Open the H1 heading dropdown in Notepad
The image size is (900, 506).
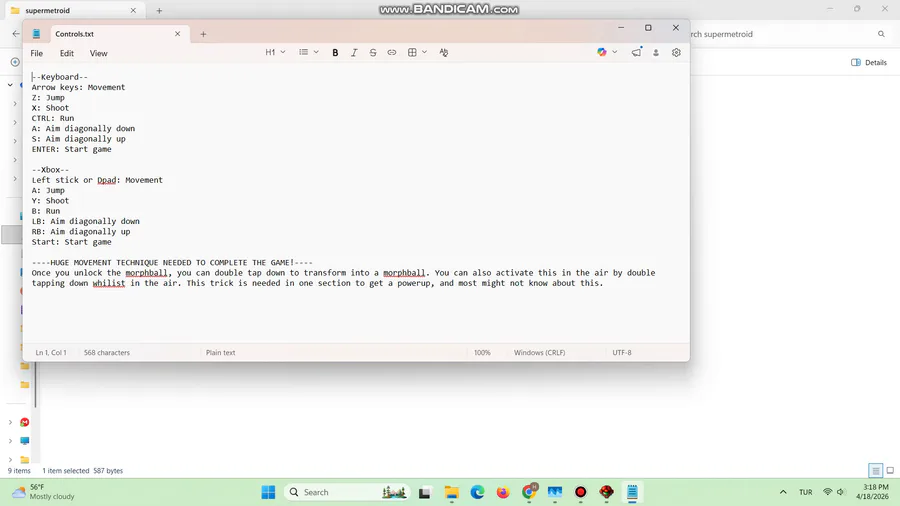(275, 52)
